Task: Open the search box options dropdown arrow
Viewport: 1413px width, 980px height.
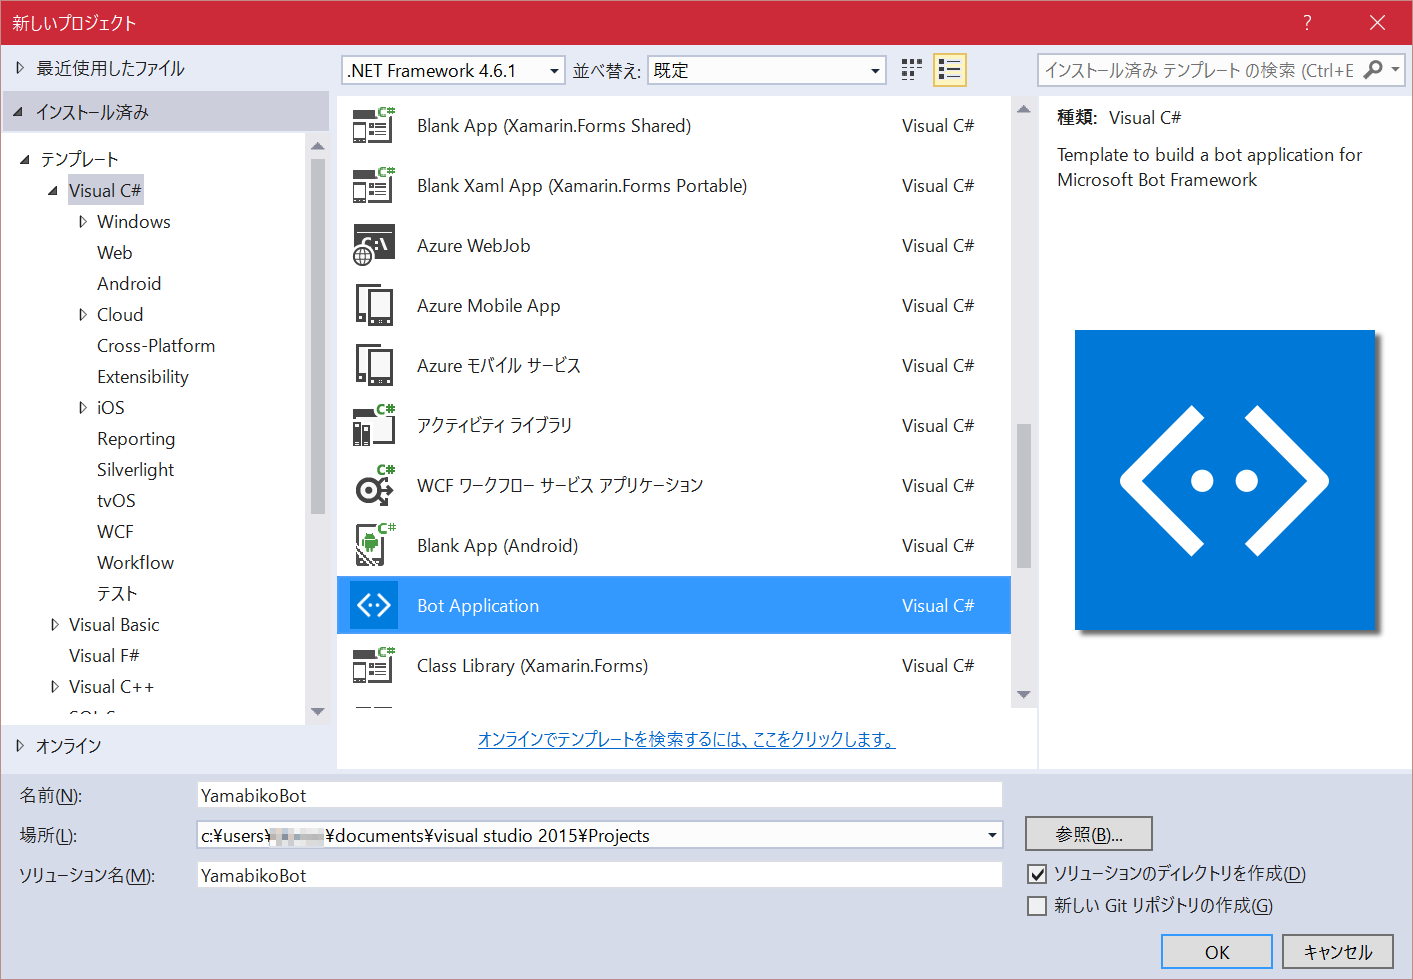Action: click(x=1396, y=70)
